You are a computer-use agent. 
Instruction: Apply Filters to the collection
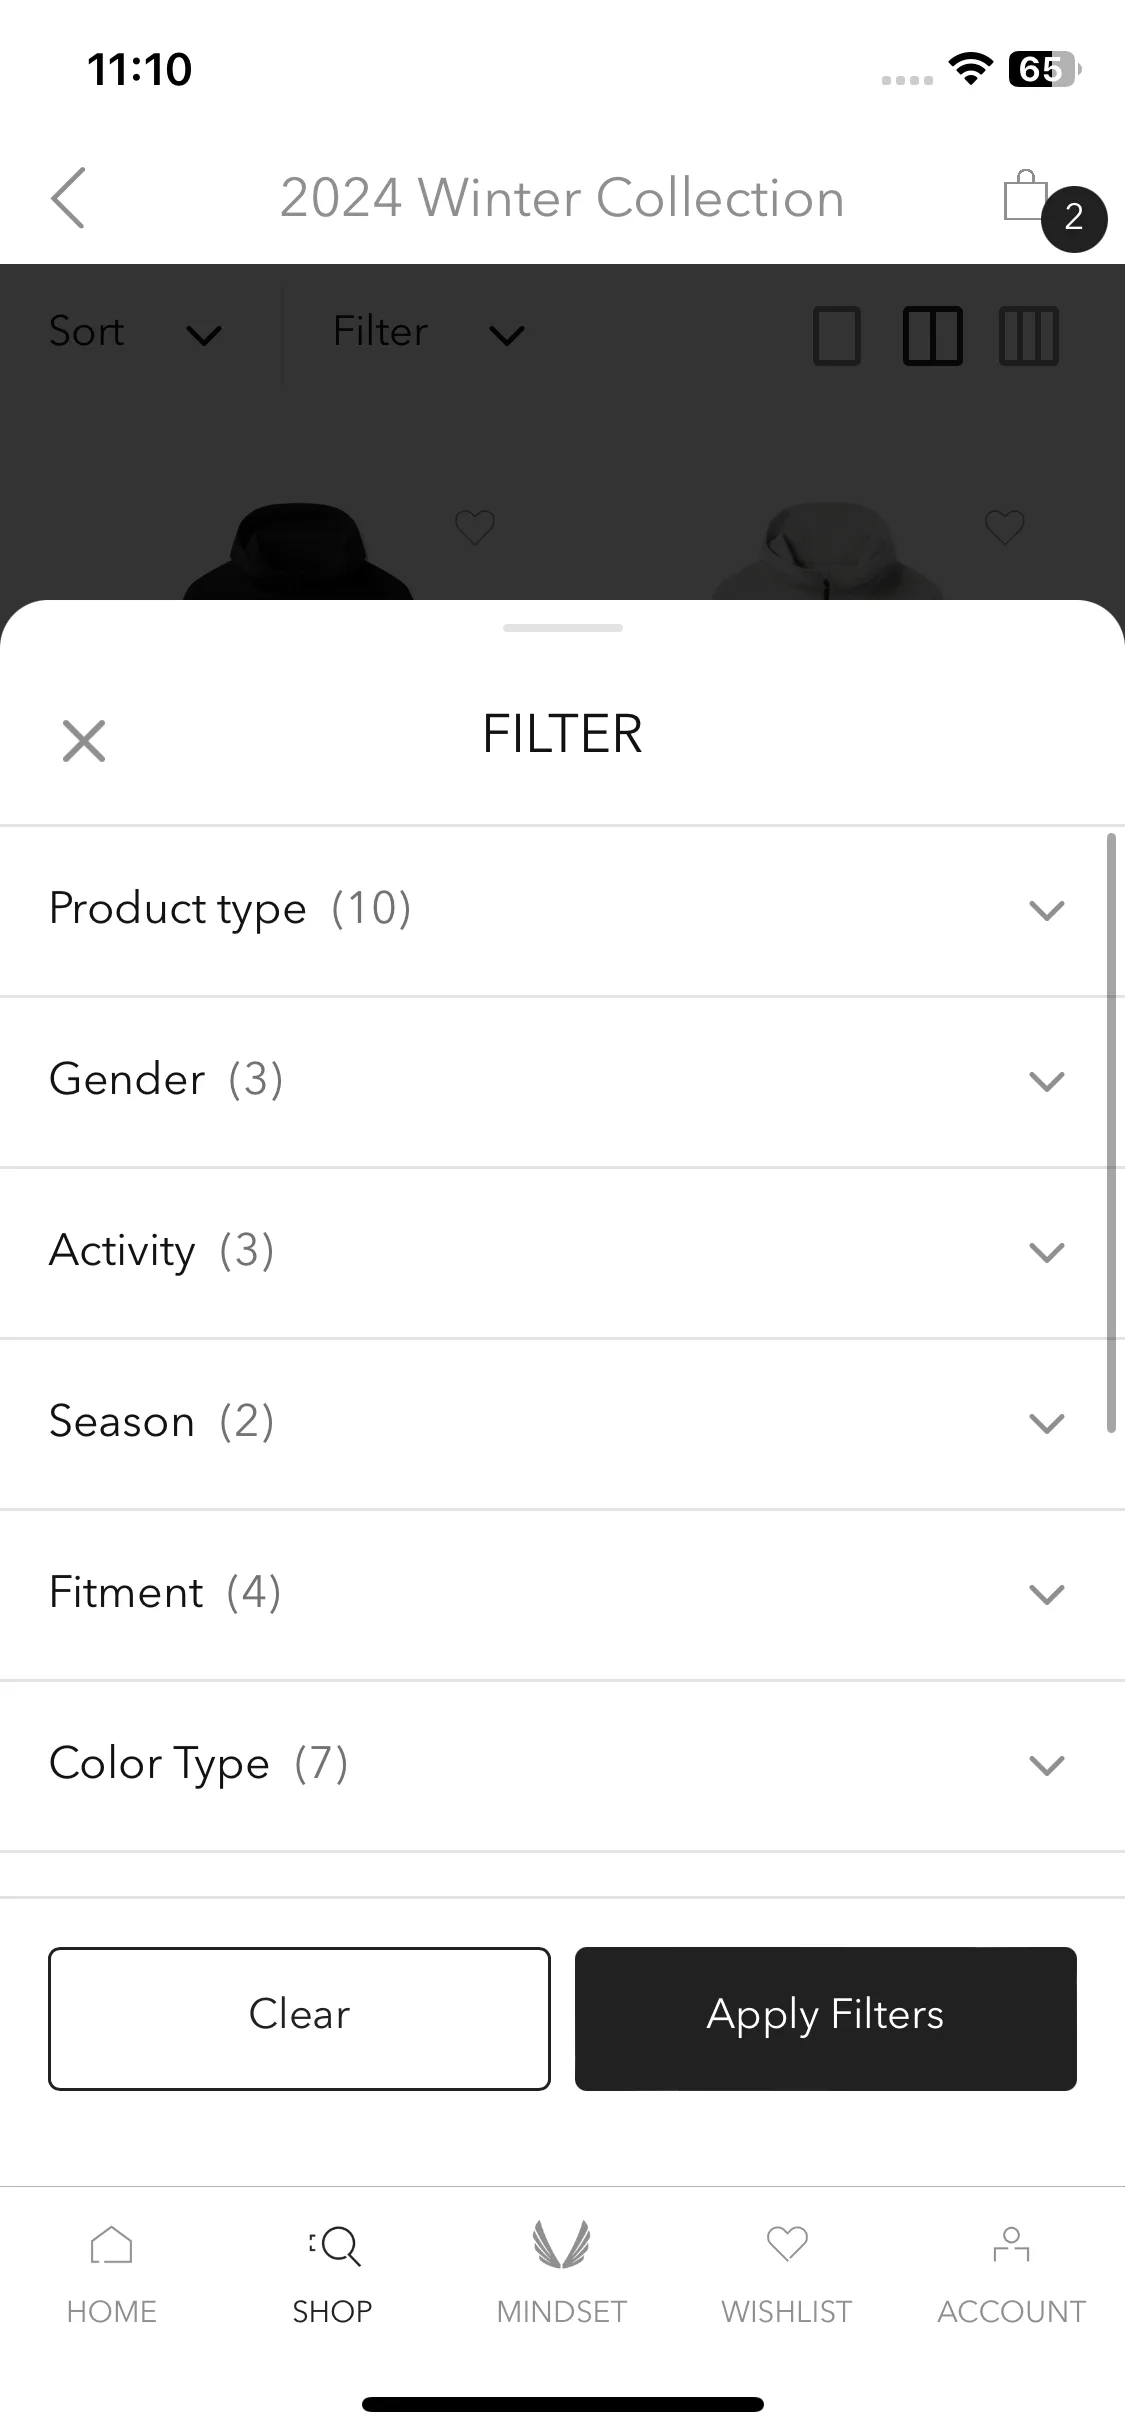(826, 2018)
